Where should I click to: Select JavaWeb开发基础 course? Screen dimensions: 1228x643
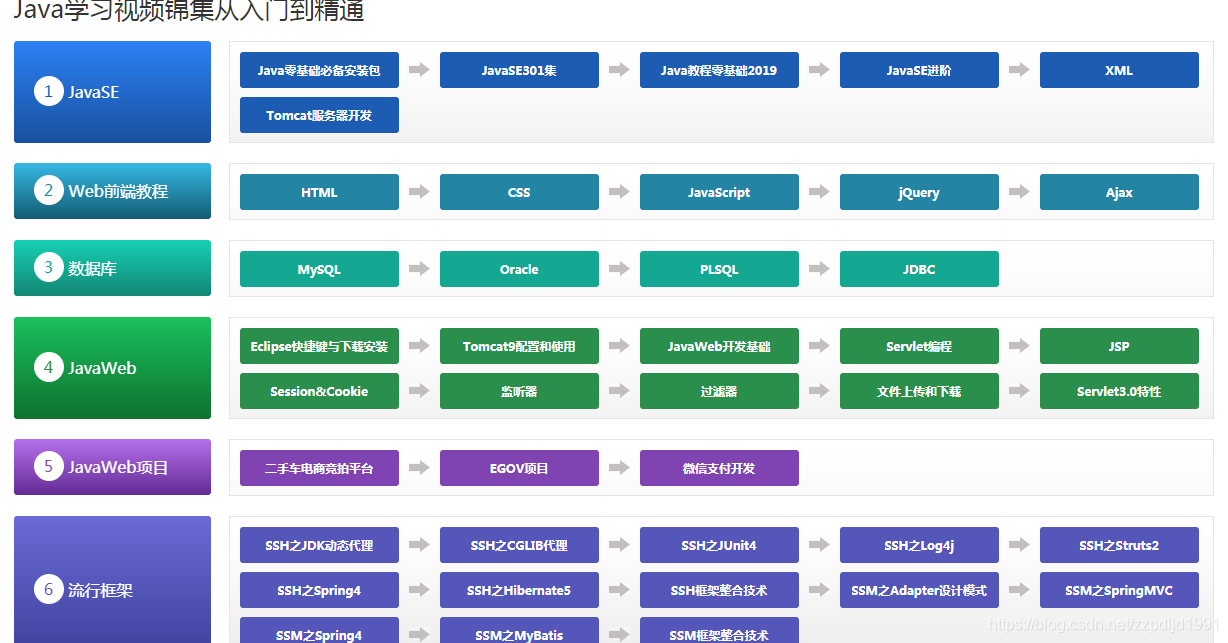coord(719,346)
